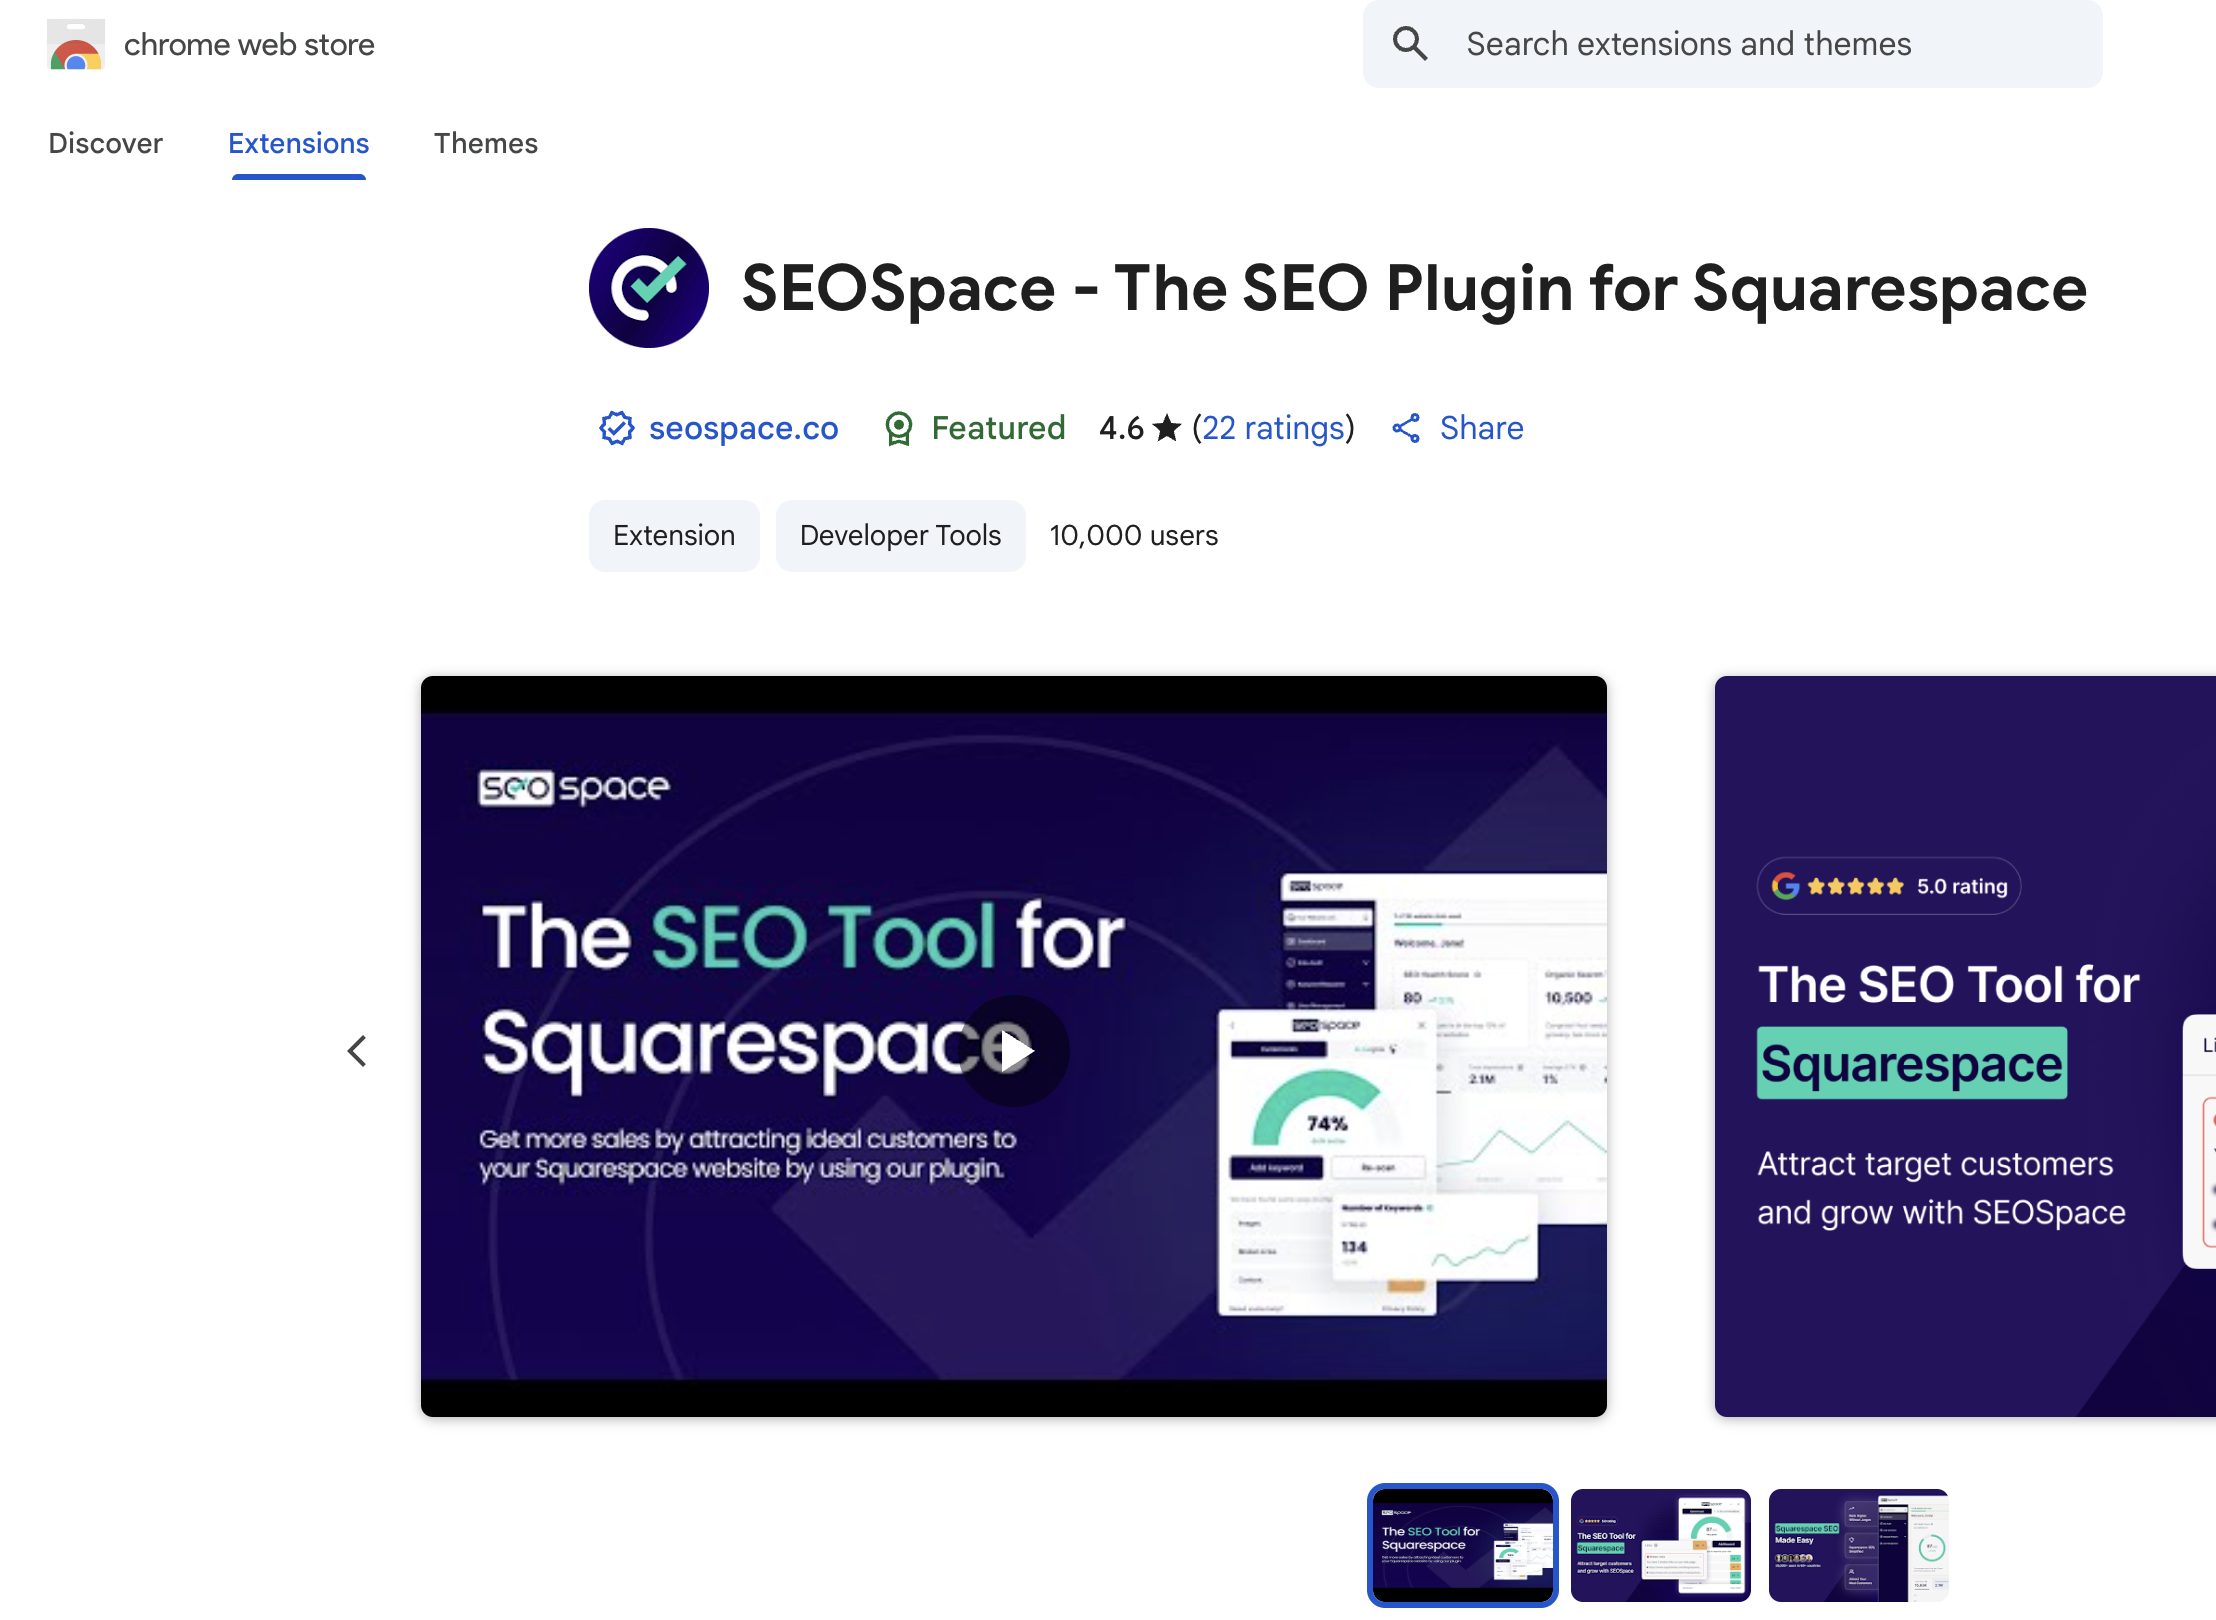This screenshot has width=2216, height=1620.
Task: Click the Google 5.0 rating badge
Action: [x=1889, y=886]
